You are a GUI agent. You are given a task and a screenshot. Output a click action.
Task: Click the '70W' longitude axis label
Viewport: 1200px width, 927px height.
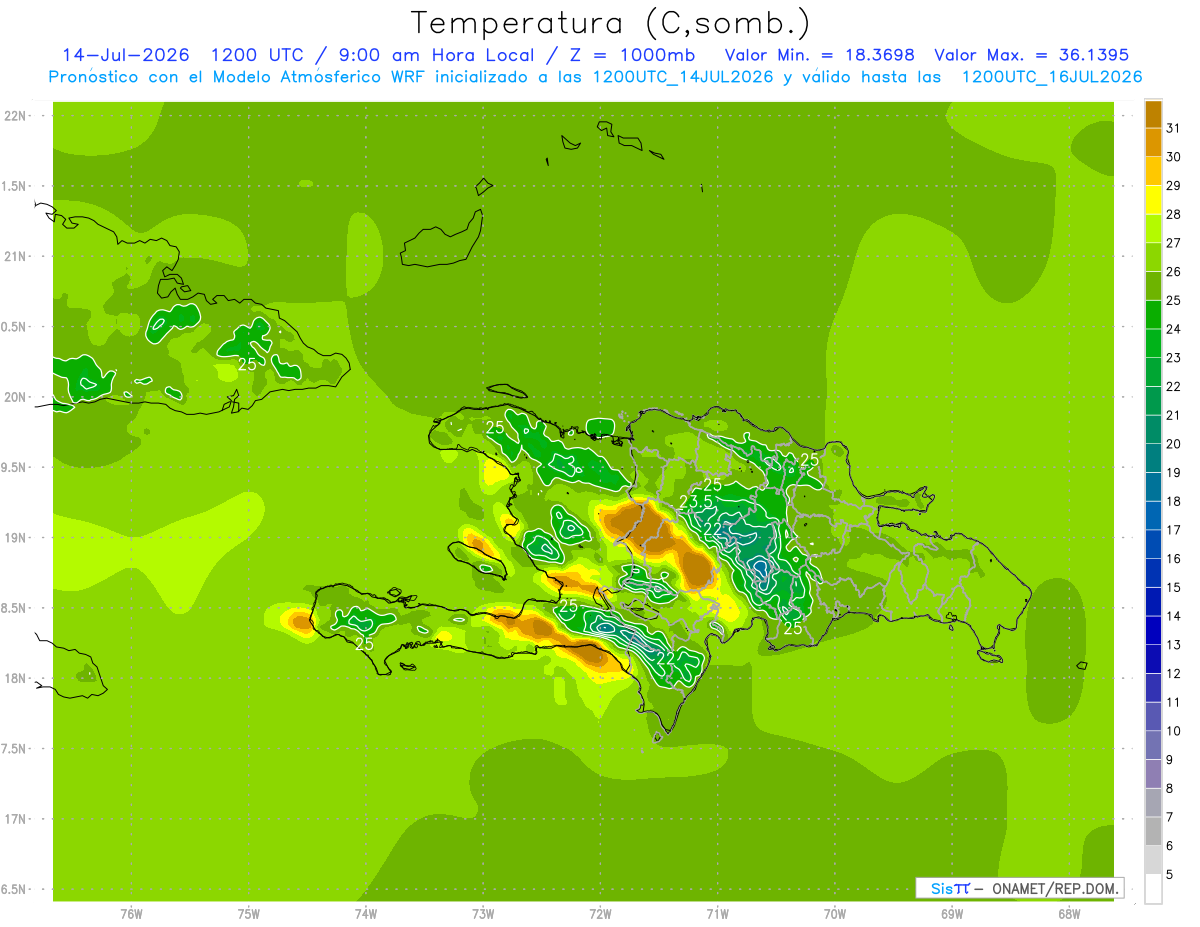(835, 914)
